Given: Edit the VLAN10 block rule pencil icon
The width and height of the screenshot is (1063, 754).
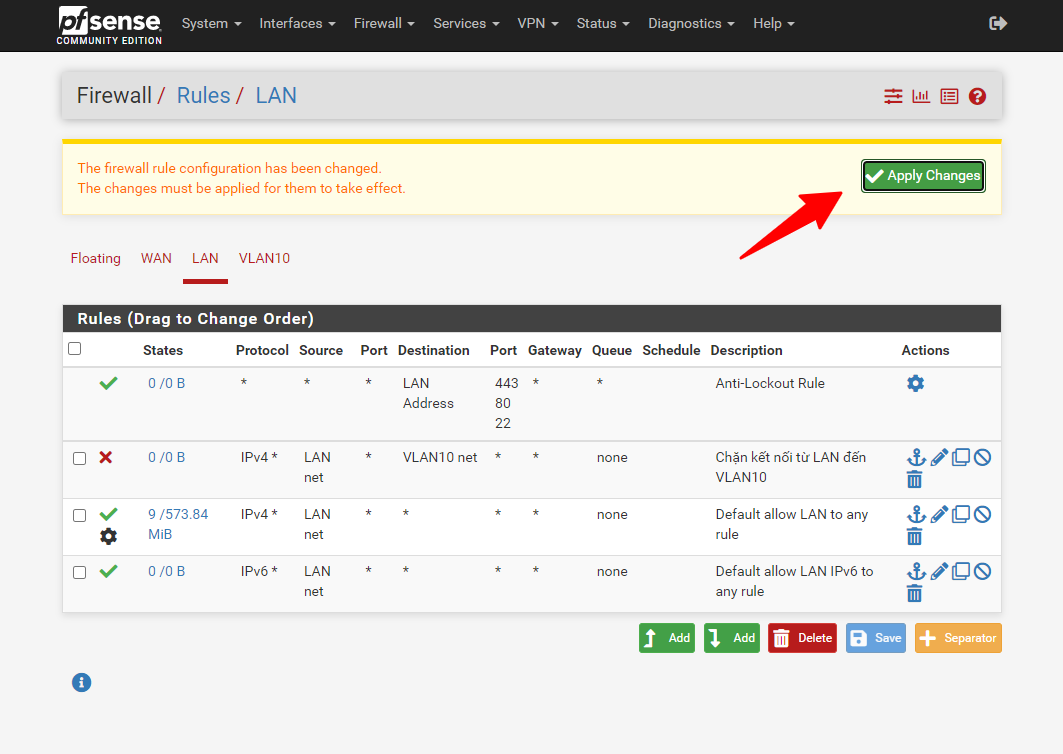Looking at the screenshot, I should click(939, 457).
